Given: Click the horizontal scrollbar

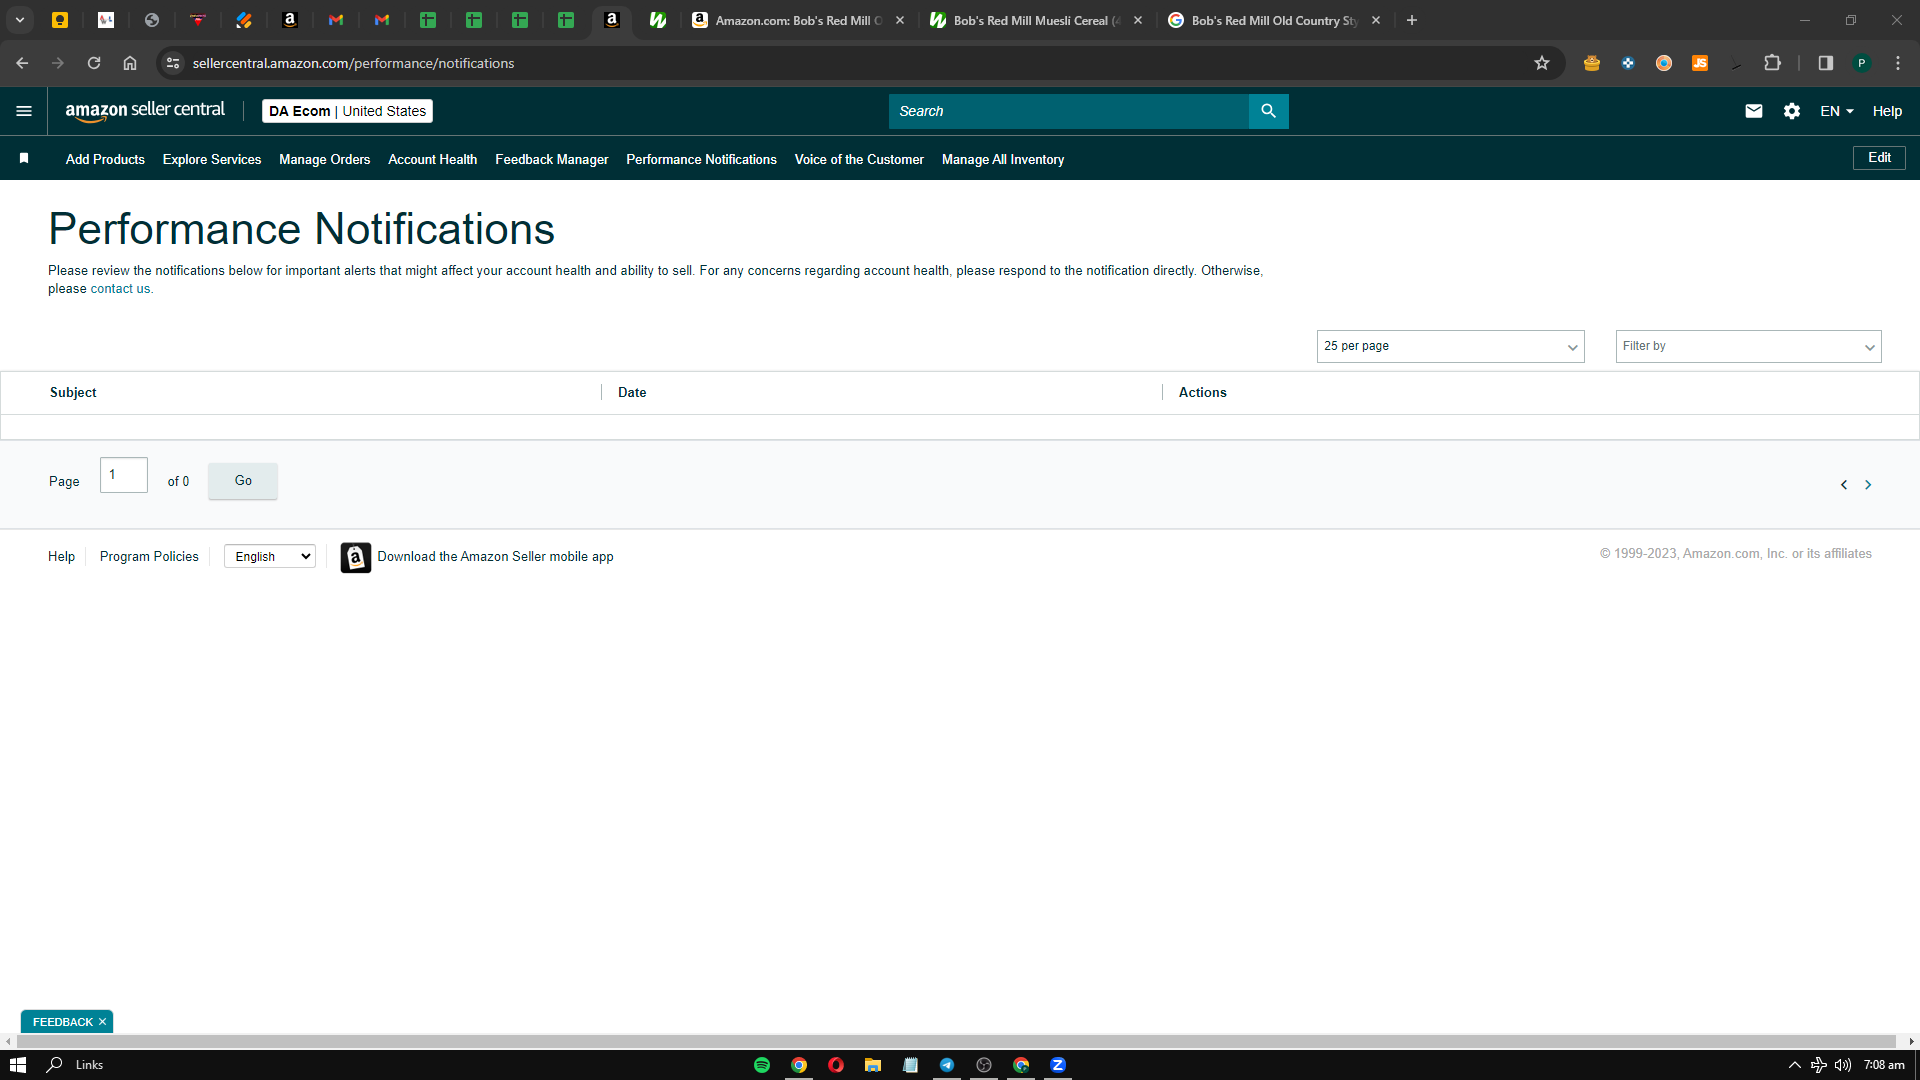Looking at the screenshot, I should (x=955, y=1041).
